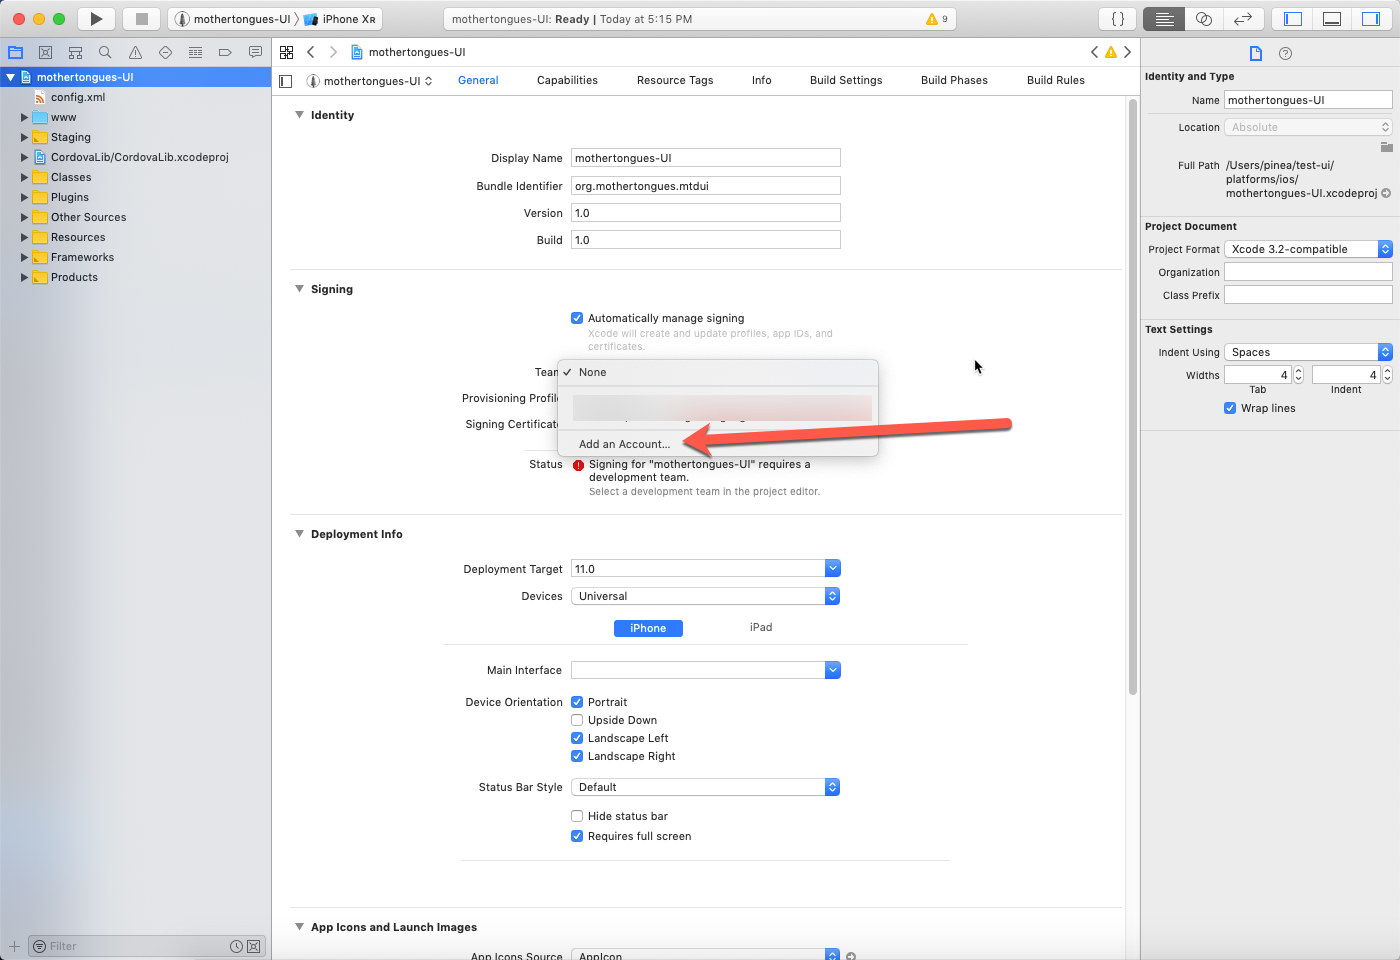Switch to the Build Phases tab
Image resolution: width=1400 pixels, height=960 pixels.
[x=954, y=80]
